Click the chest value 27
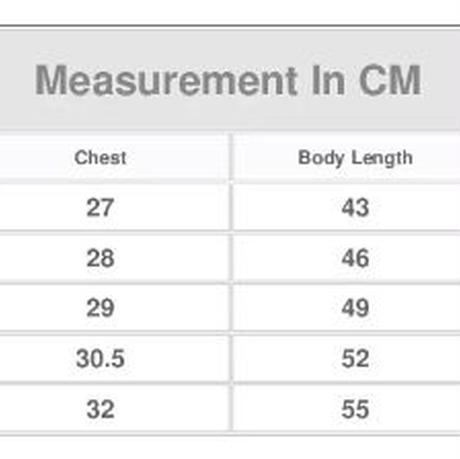The image size is (460, 459). point(100,207)
